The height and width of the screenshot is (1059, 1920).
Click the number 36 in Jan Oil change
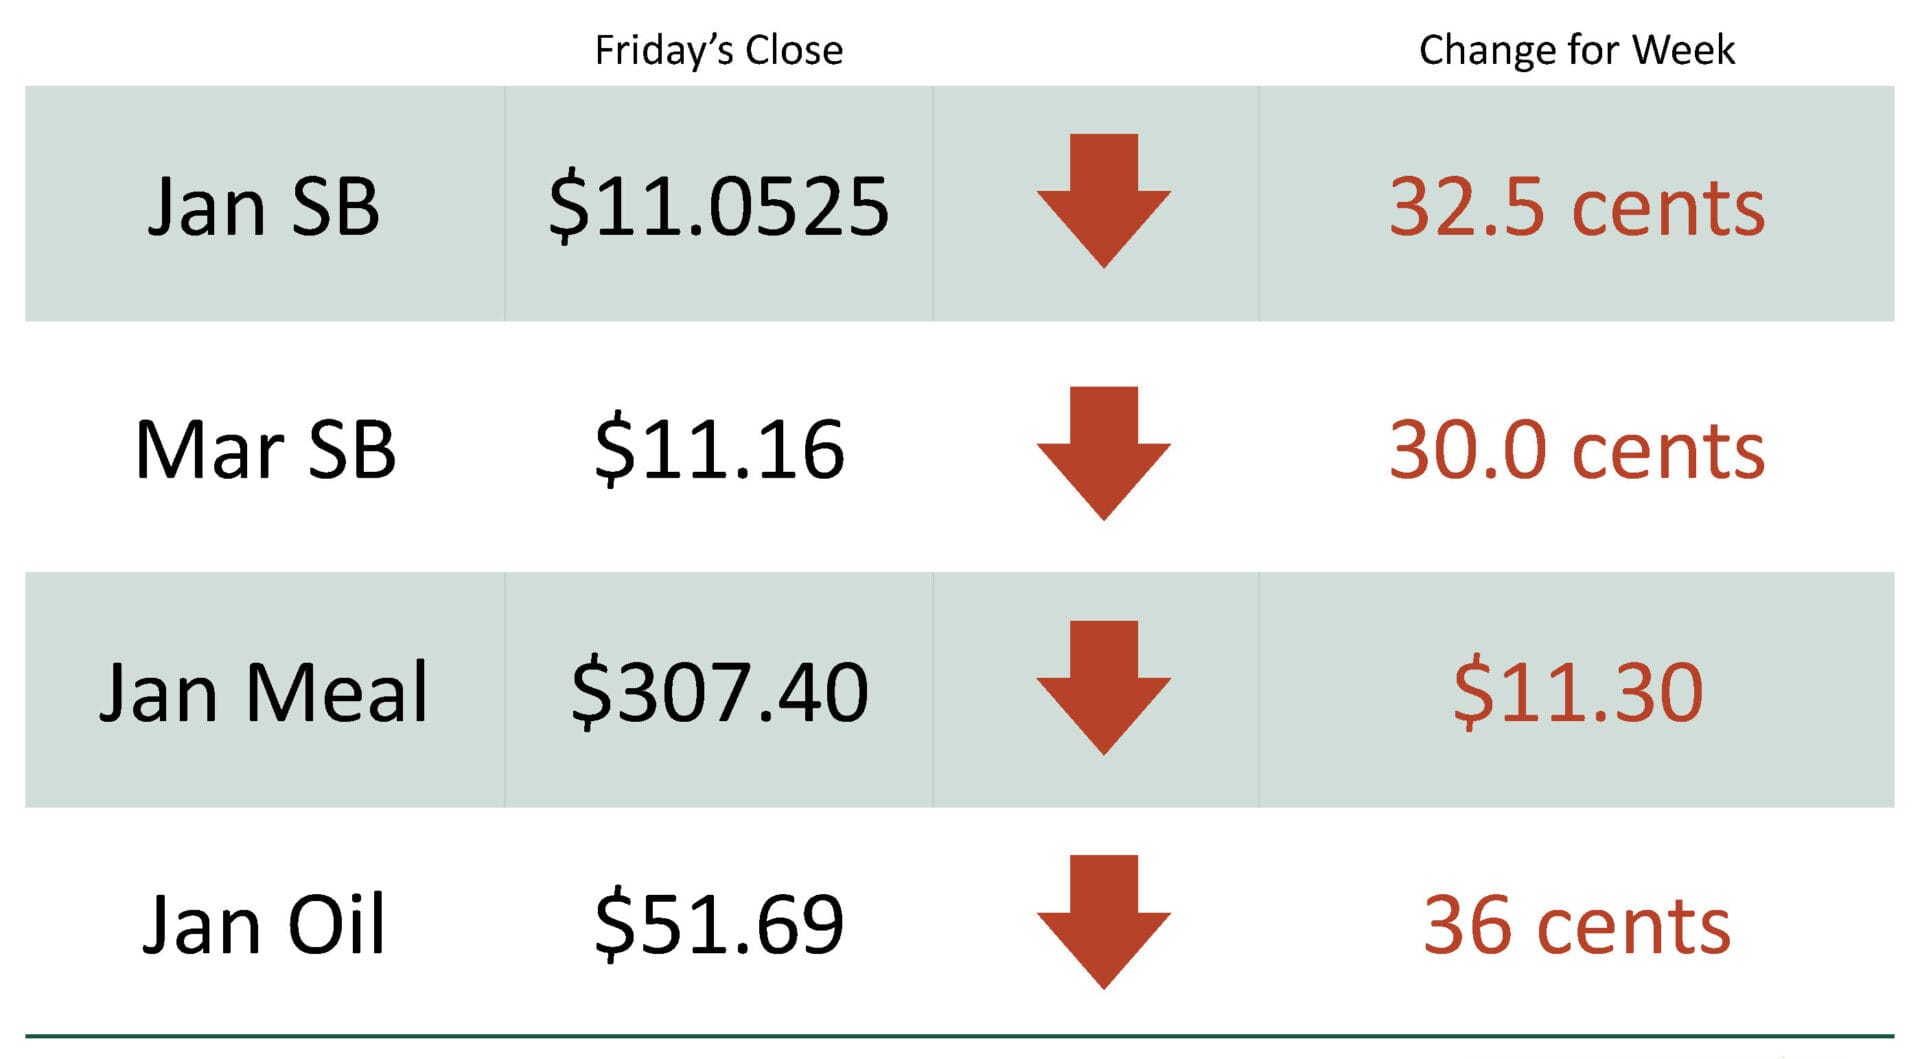coord(1467,925)
